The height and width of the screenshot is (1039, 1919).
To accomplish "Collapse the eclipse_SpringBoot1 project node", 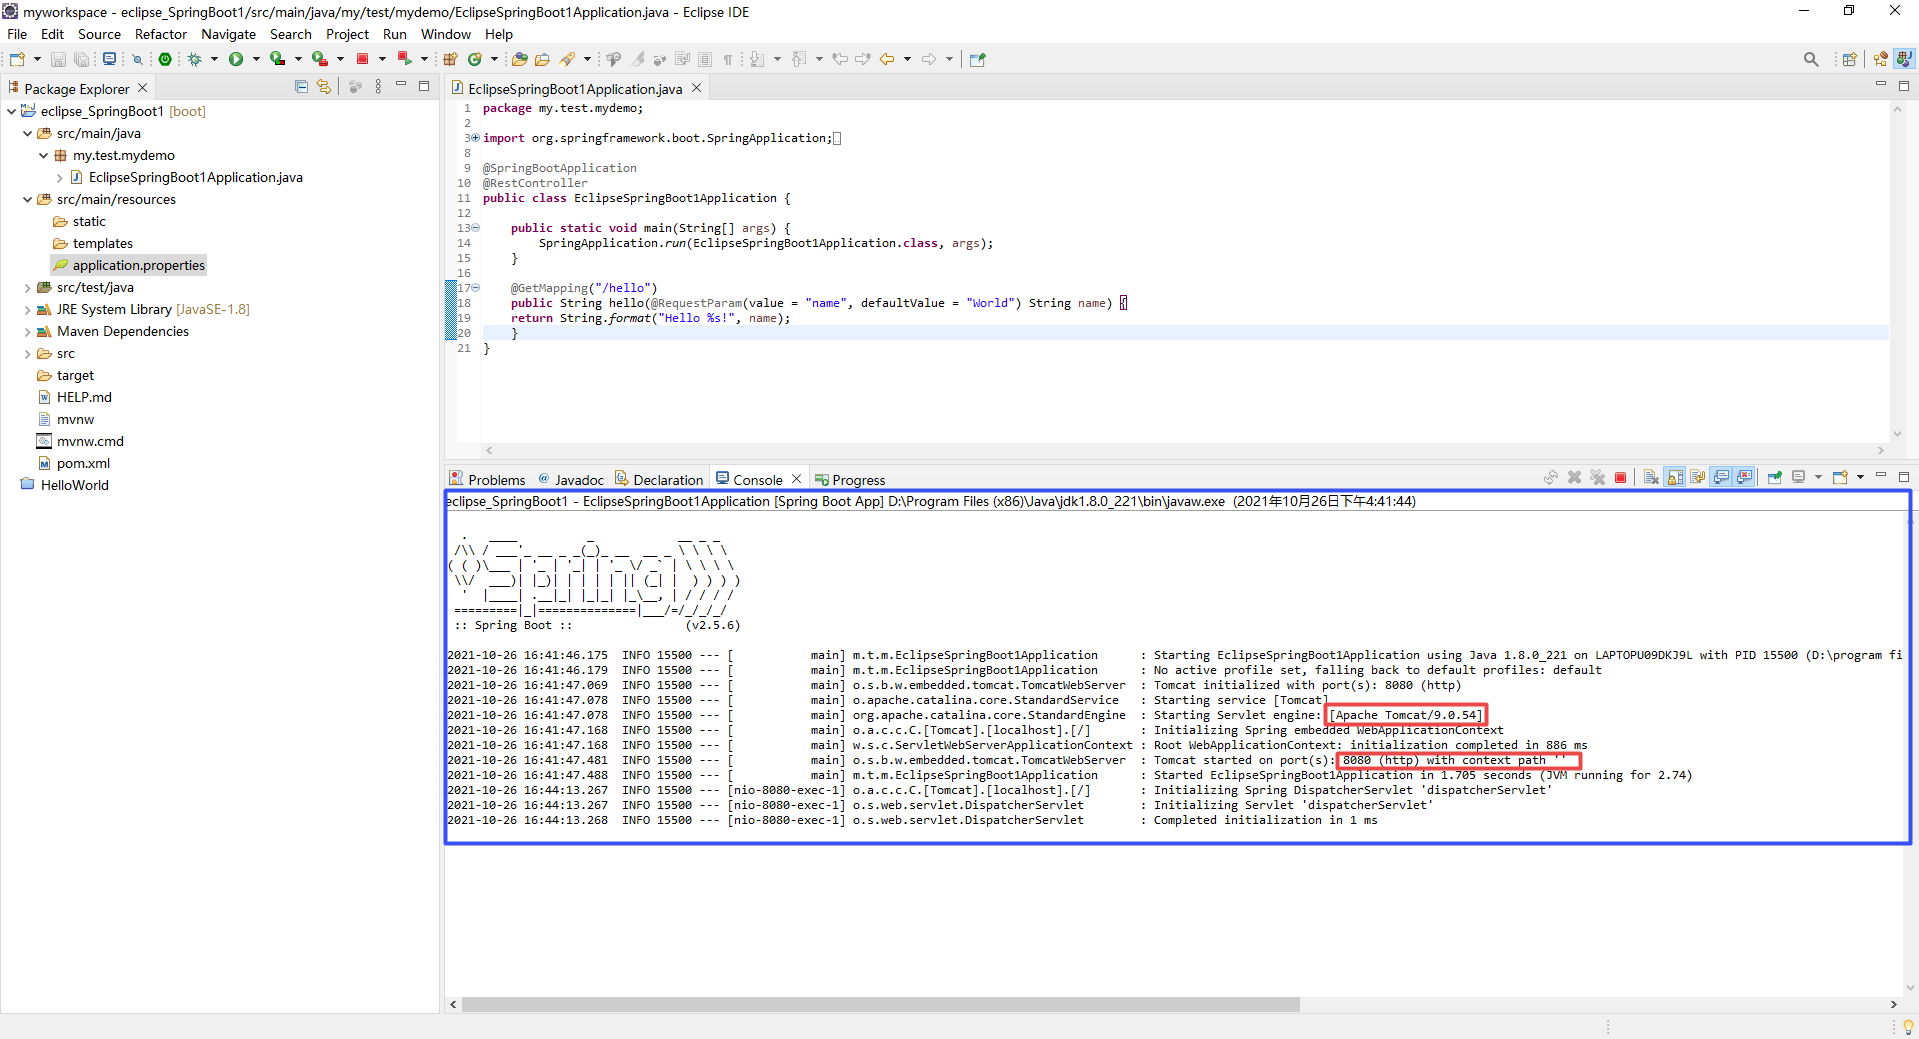I will (11, 111).
